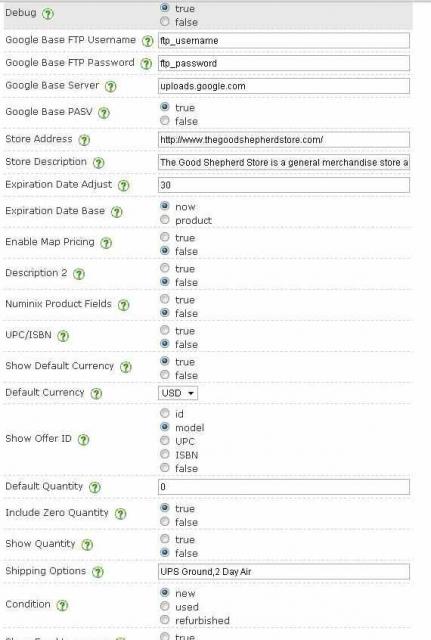Click the Google Base FTP Password field
Viewport: 431px width, 640px height.
click(x=284, y=63)
